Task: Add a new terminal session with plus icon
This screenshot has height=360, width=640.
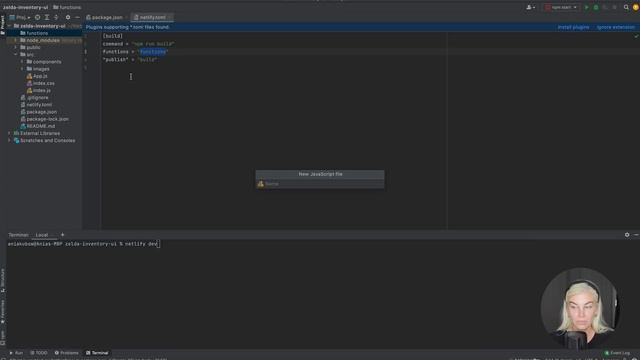Action: pos(62,235)
